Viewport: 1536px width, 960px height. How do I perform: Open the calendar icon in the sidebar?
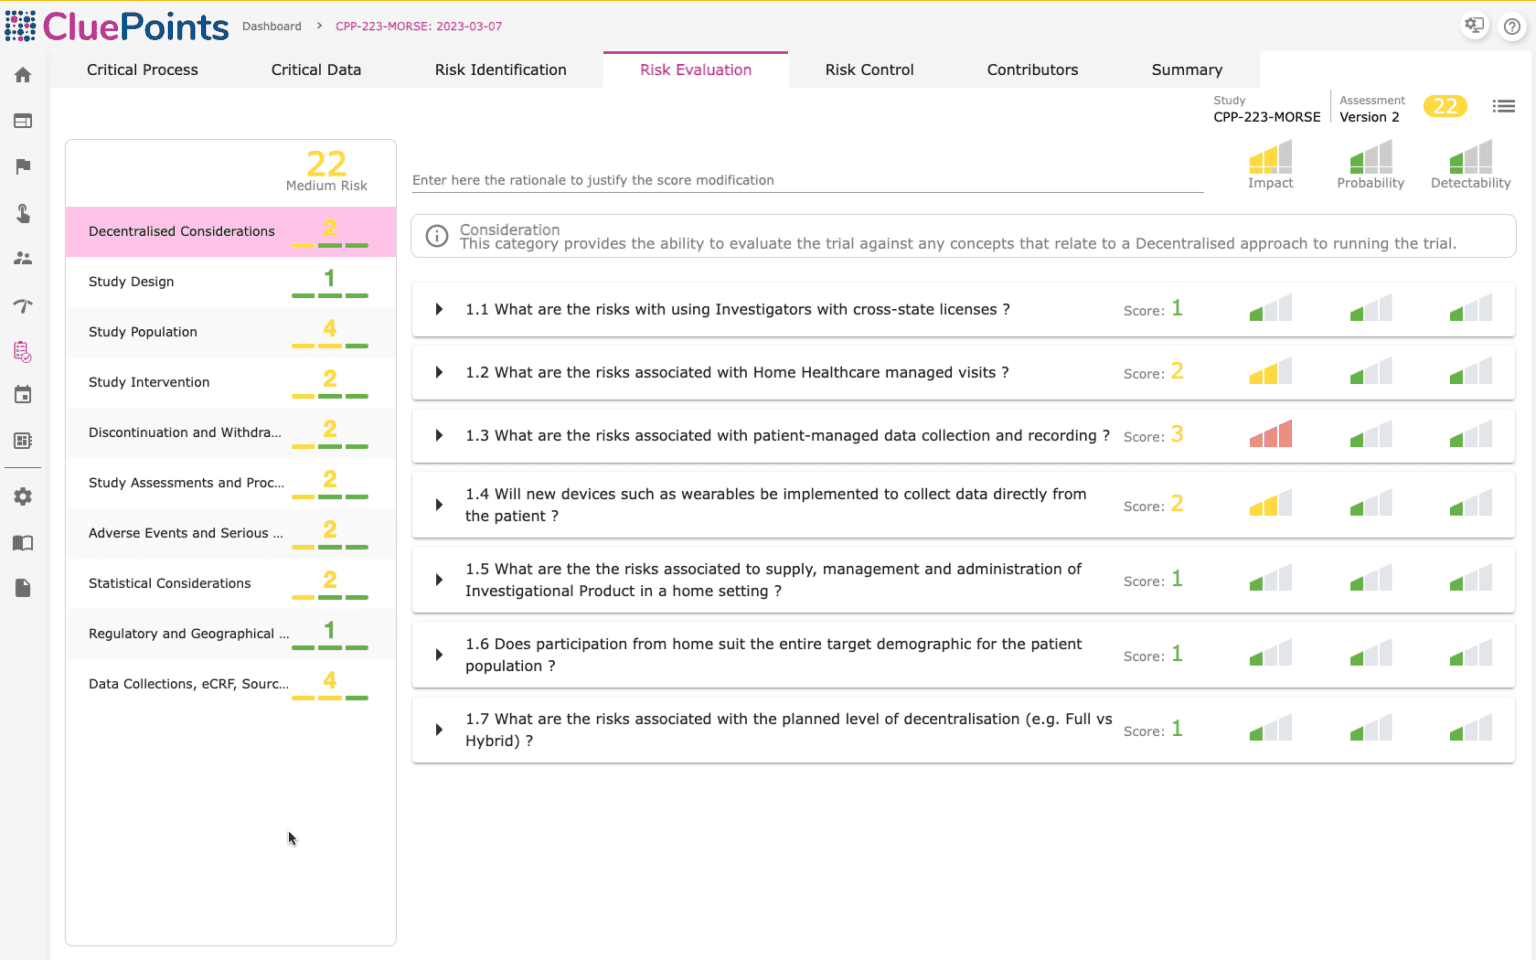click(x=23, y=394)
